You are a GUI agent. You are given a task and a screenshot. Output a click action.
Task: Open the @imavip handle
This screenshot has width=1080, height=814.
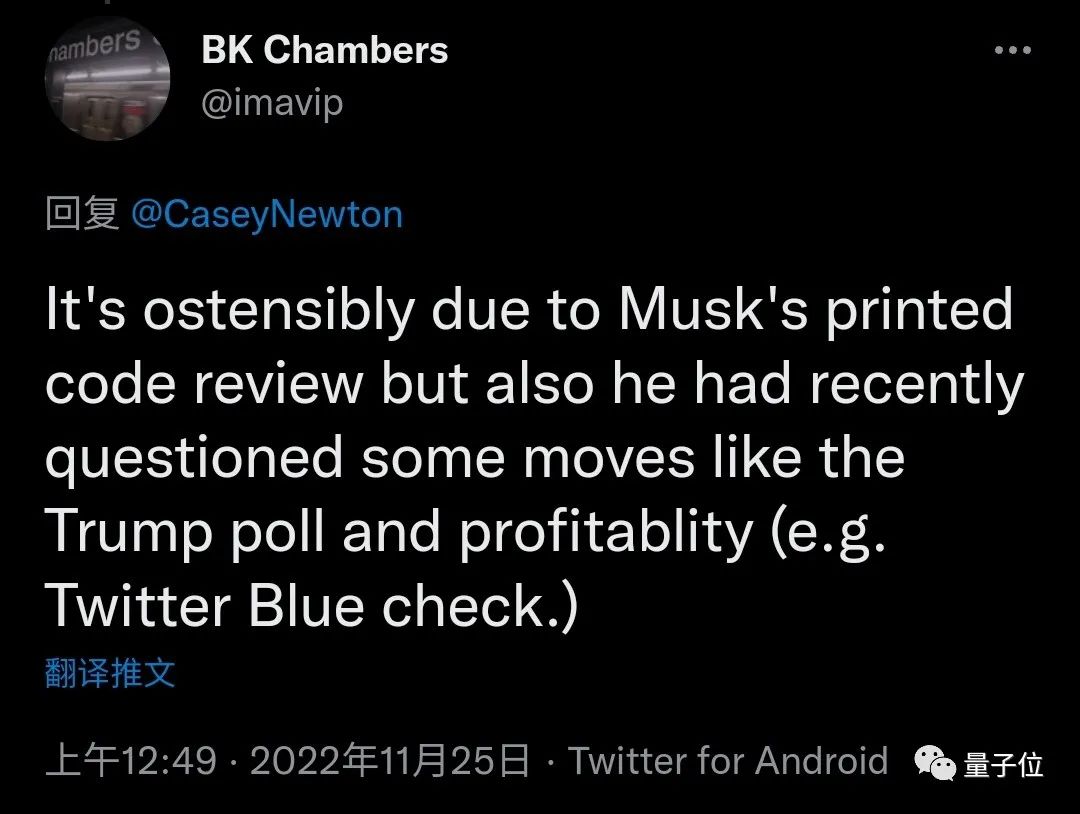(272, 103)
